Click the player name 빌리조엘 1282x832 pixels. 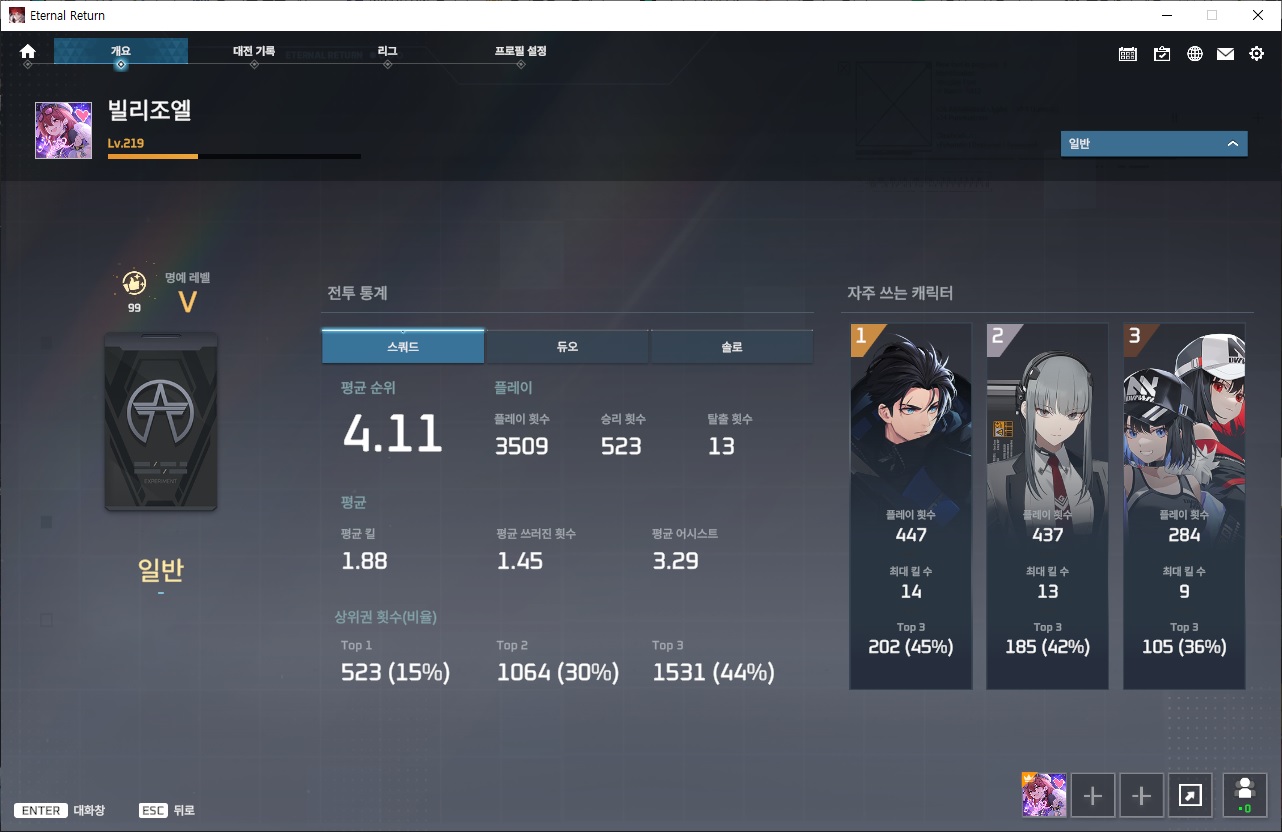[x=150, y=111]
